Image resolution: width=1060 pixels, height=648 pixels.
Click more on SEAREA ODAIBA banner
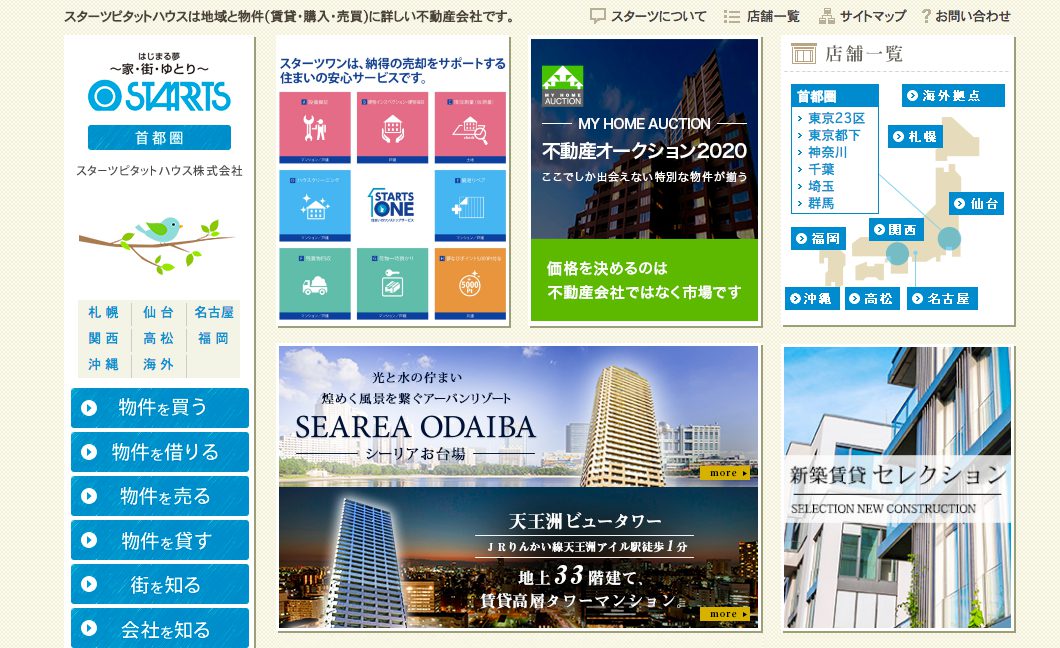[x=724, y=473]
